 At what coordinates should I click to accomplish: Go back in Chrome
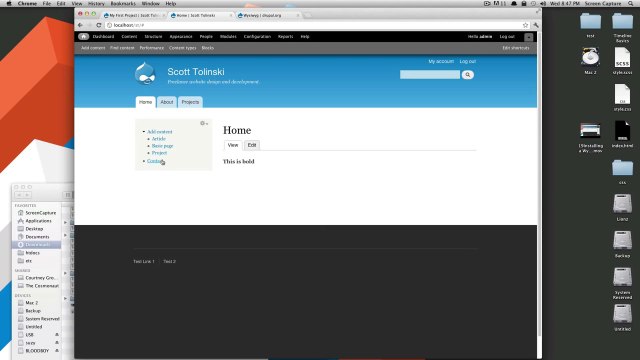(80, 25)
